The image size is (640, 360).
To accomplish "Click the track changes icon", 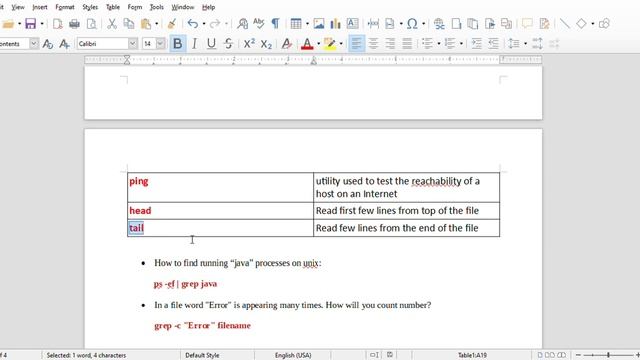I will 544,24.
